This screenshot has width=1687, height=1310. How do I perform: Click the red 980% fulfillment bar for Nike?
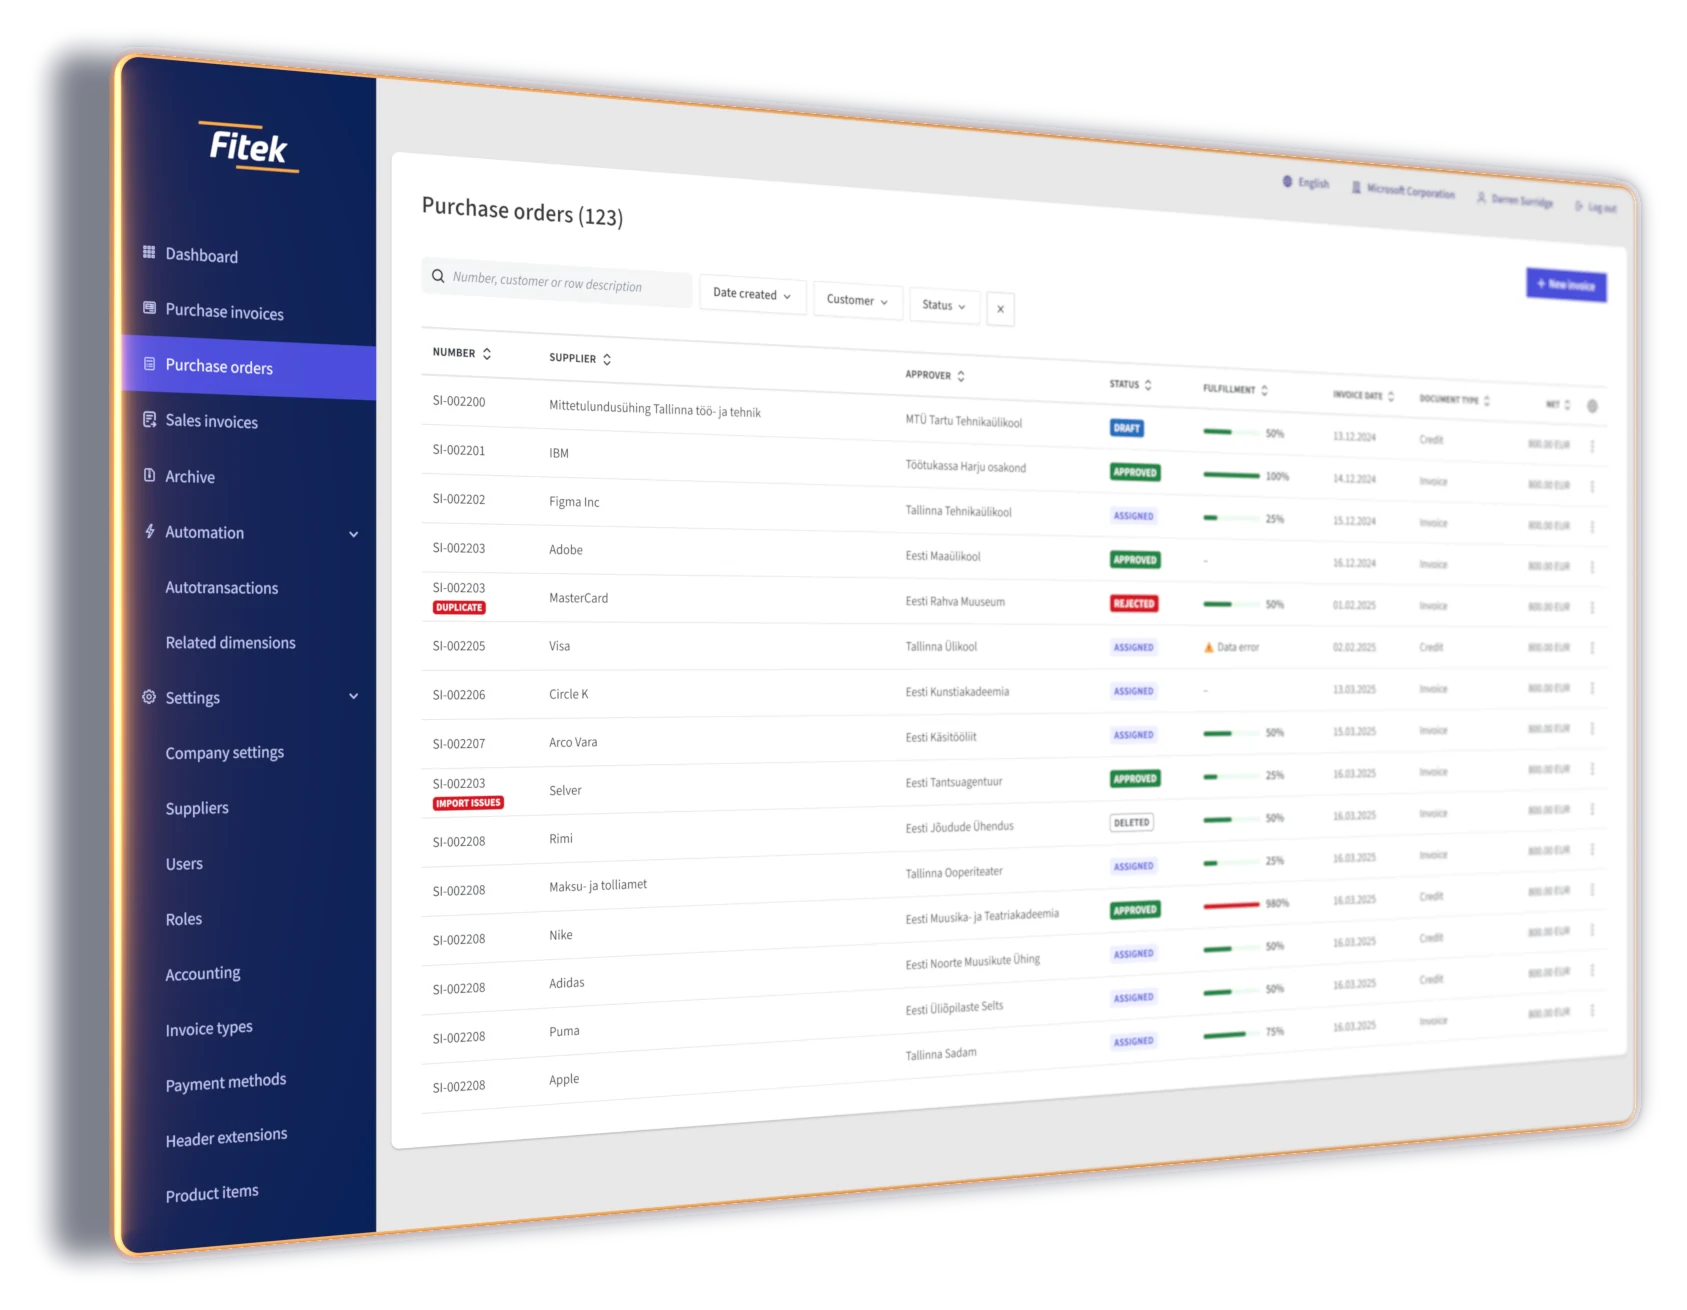coord(1231,905)
